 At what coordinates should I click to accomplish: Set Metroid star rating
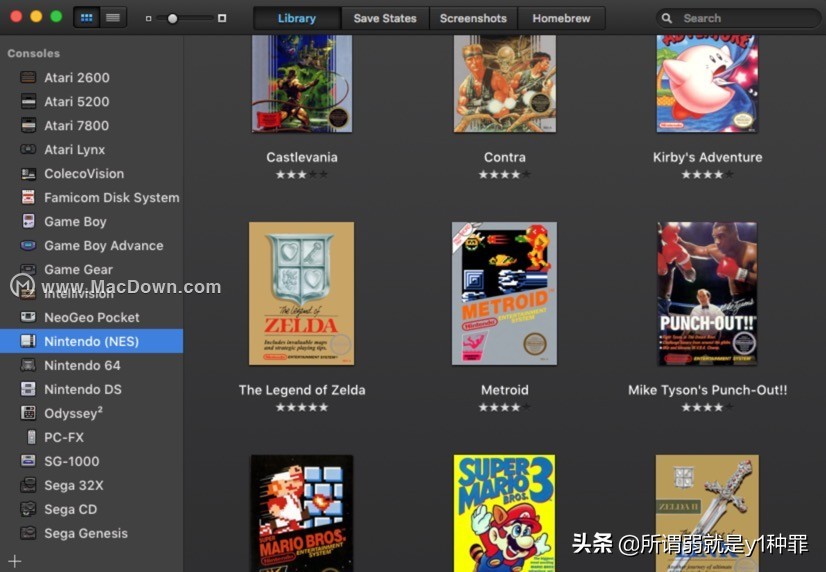(x=505, y=407)
